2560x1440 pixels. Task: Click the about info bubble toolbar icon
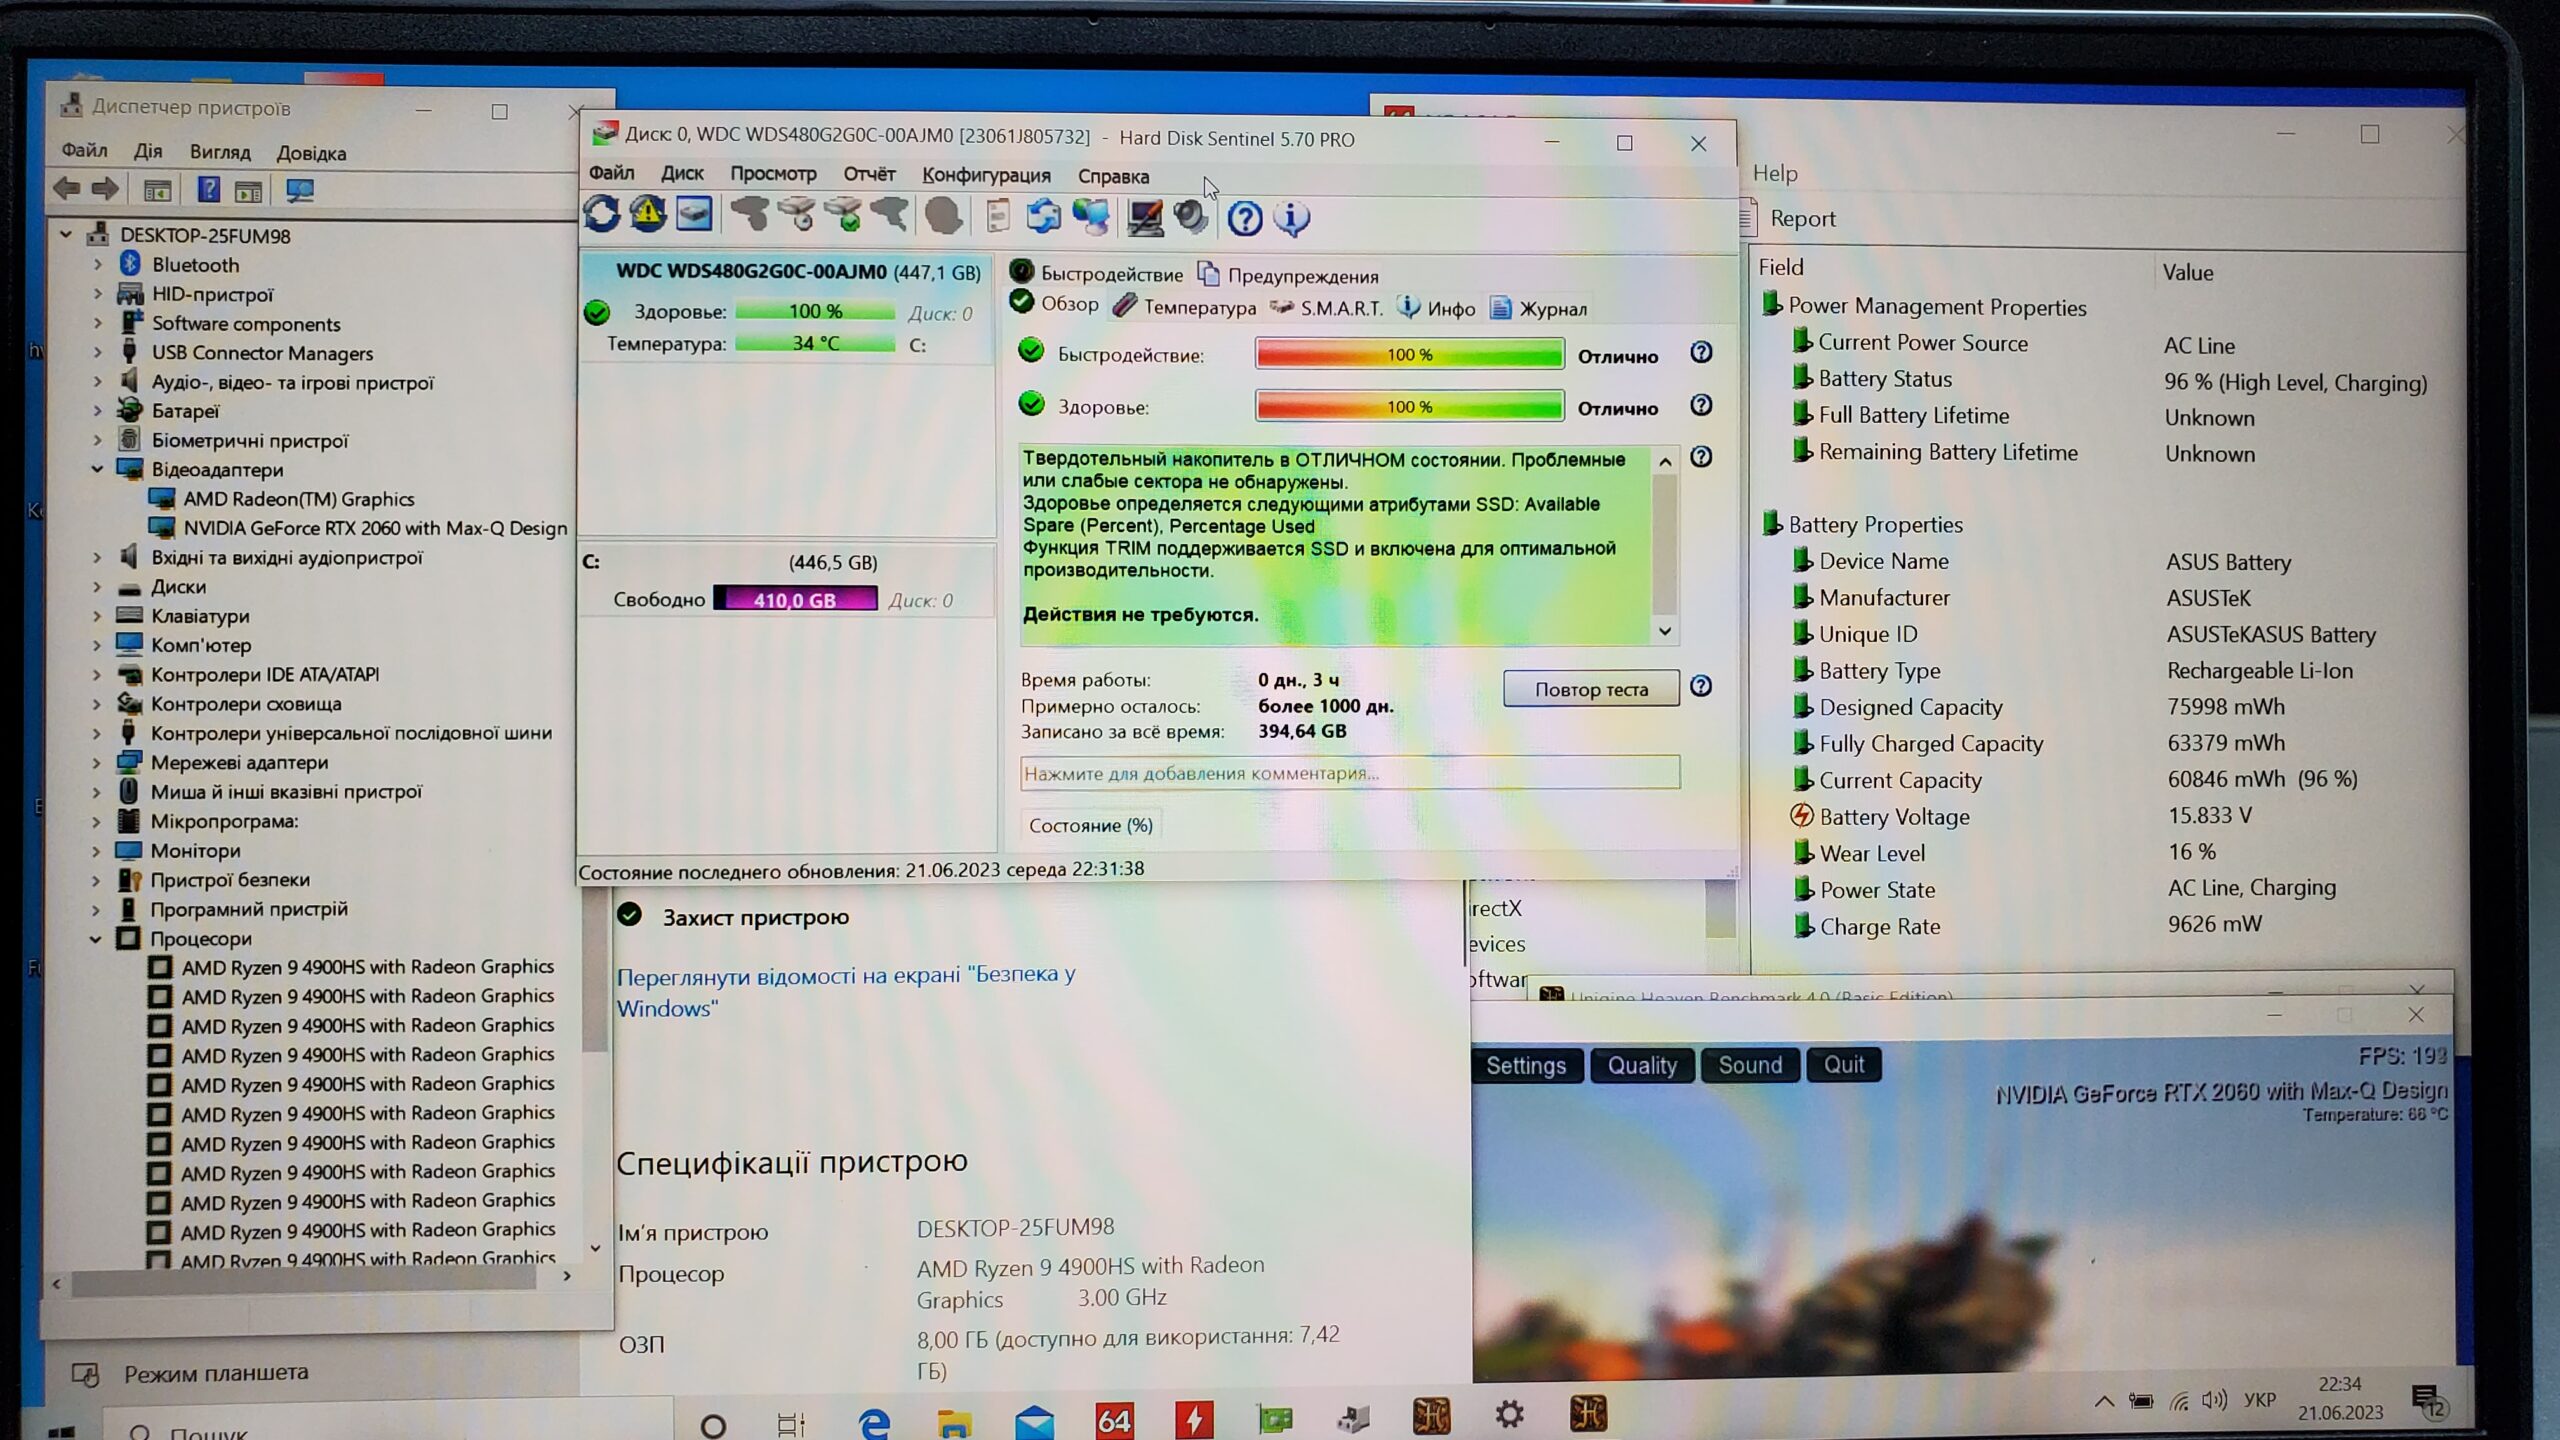point(1291,218)
